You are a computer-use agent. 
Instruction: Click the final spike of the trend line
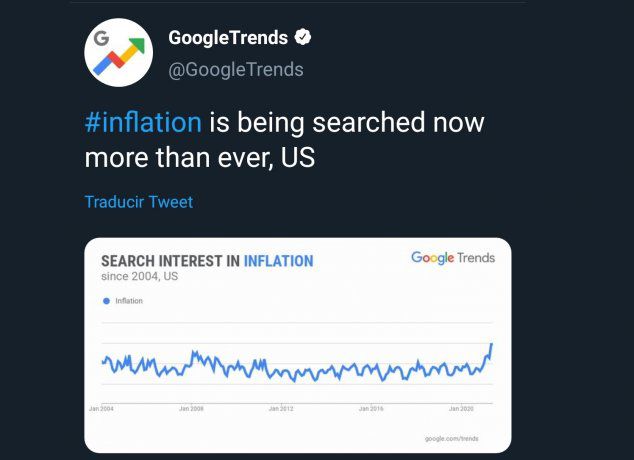[x=491, y=347]
